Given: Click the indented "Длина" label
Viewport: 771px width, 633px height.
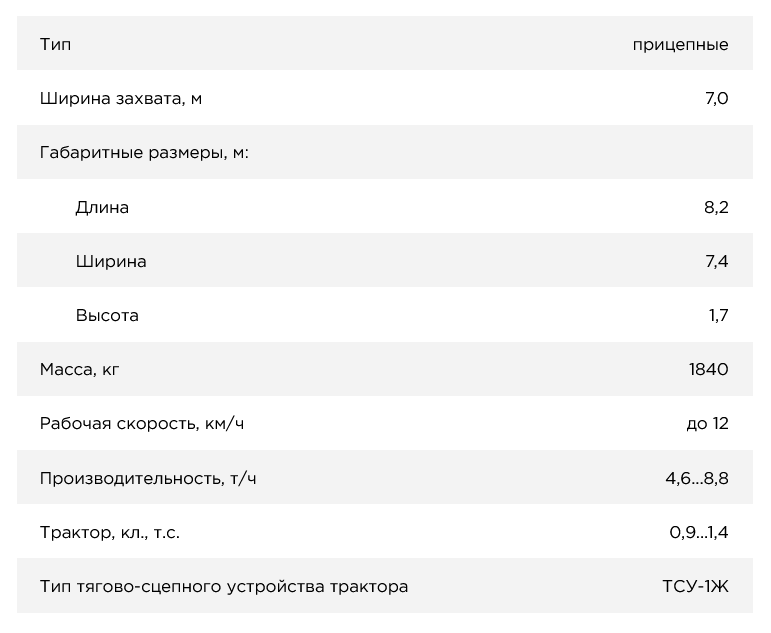Looking at the screenshot, I should coord(102,207).
